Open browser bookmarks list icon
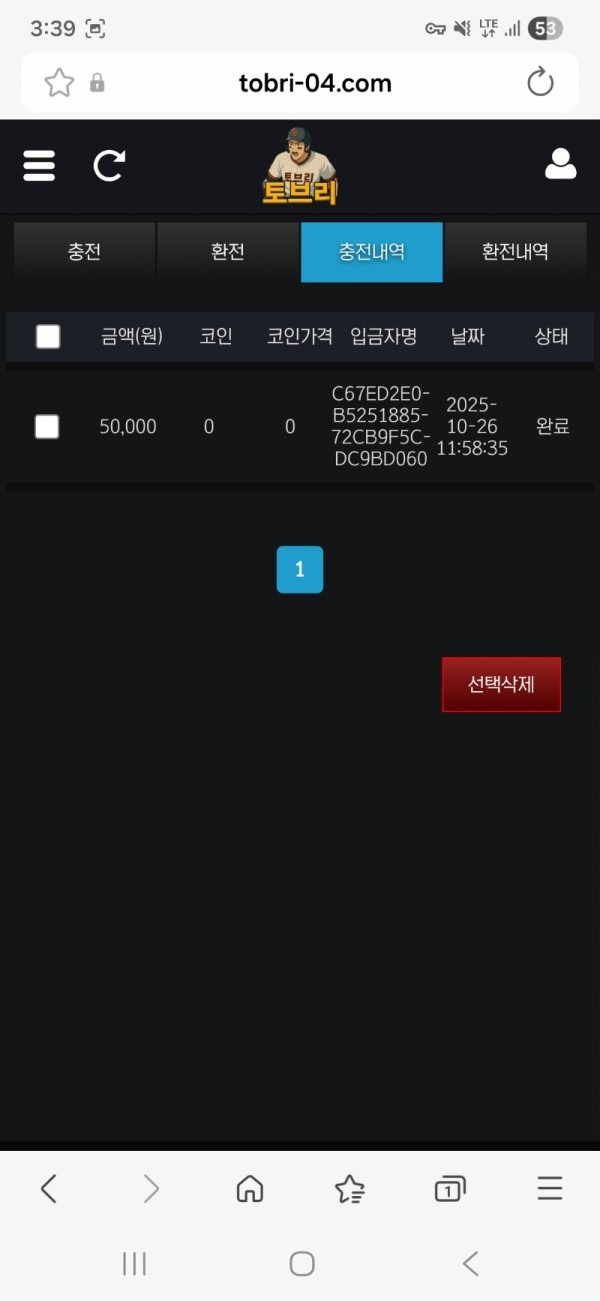The image size is (600, 1301). click(x=350, y=1188)
